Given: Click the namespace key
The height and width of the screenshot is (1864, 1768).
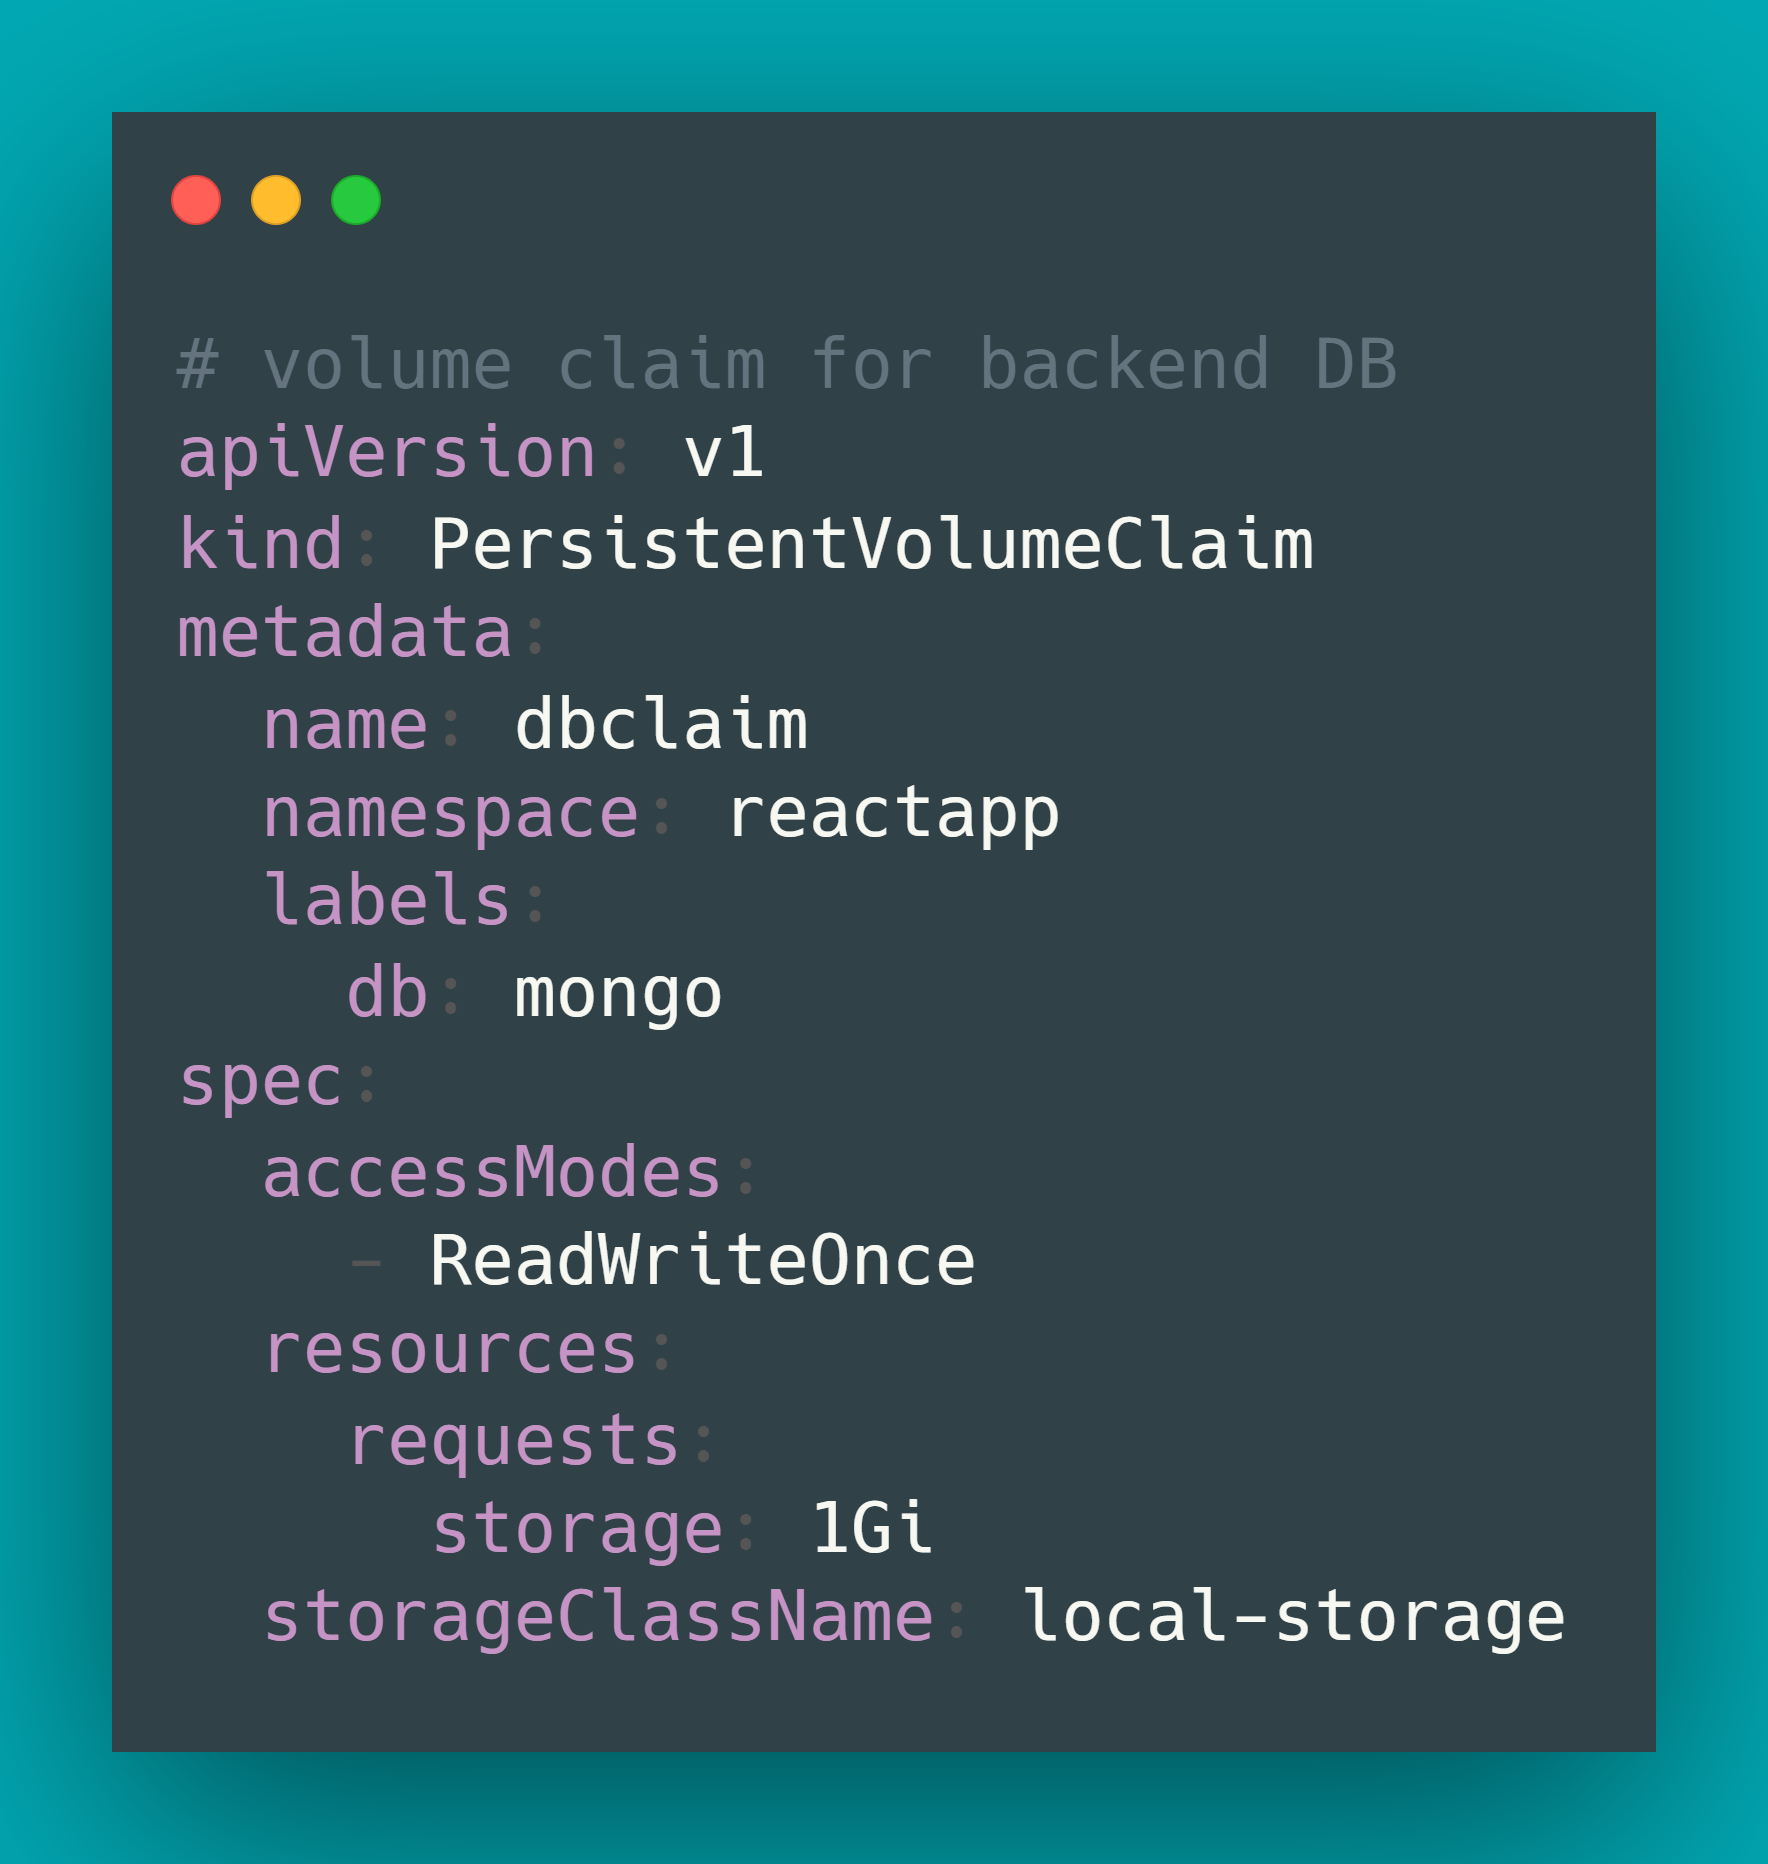Looking at the screenshot, I should pos(451,813).
